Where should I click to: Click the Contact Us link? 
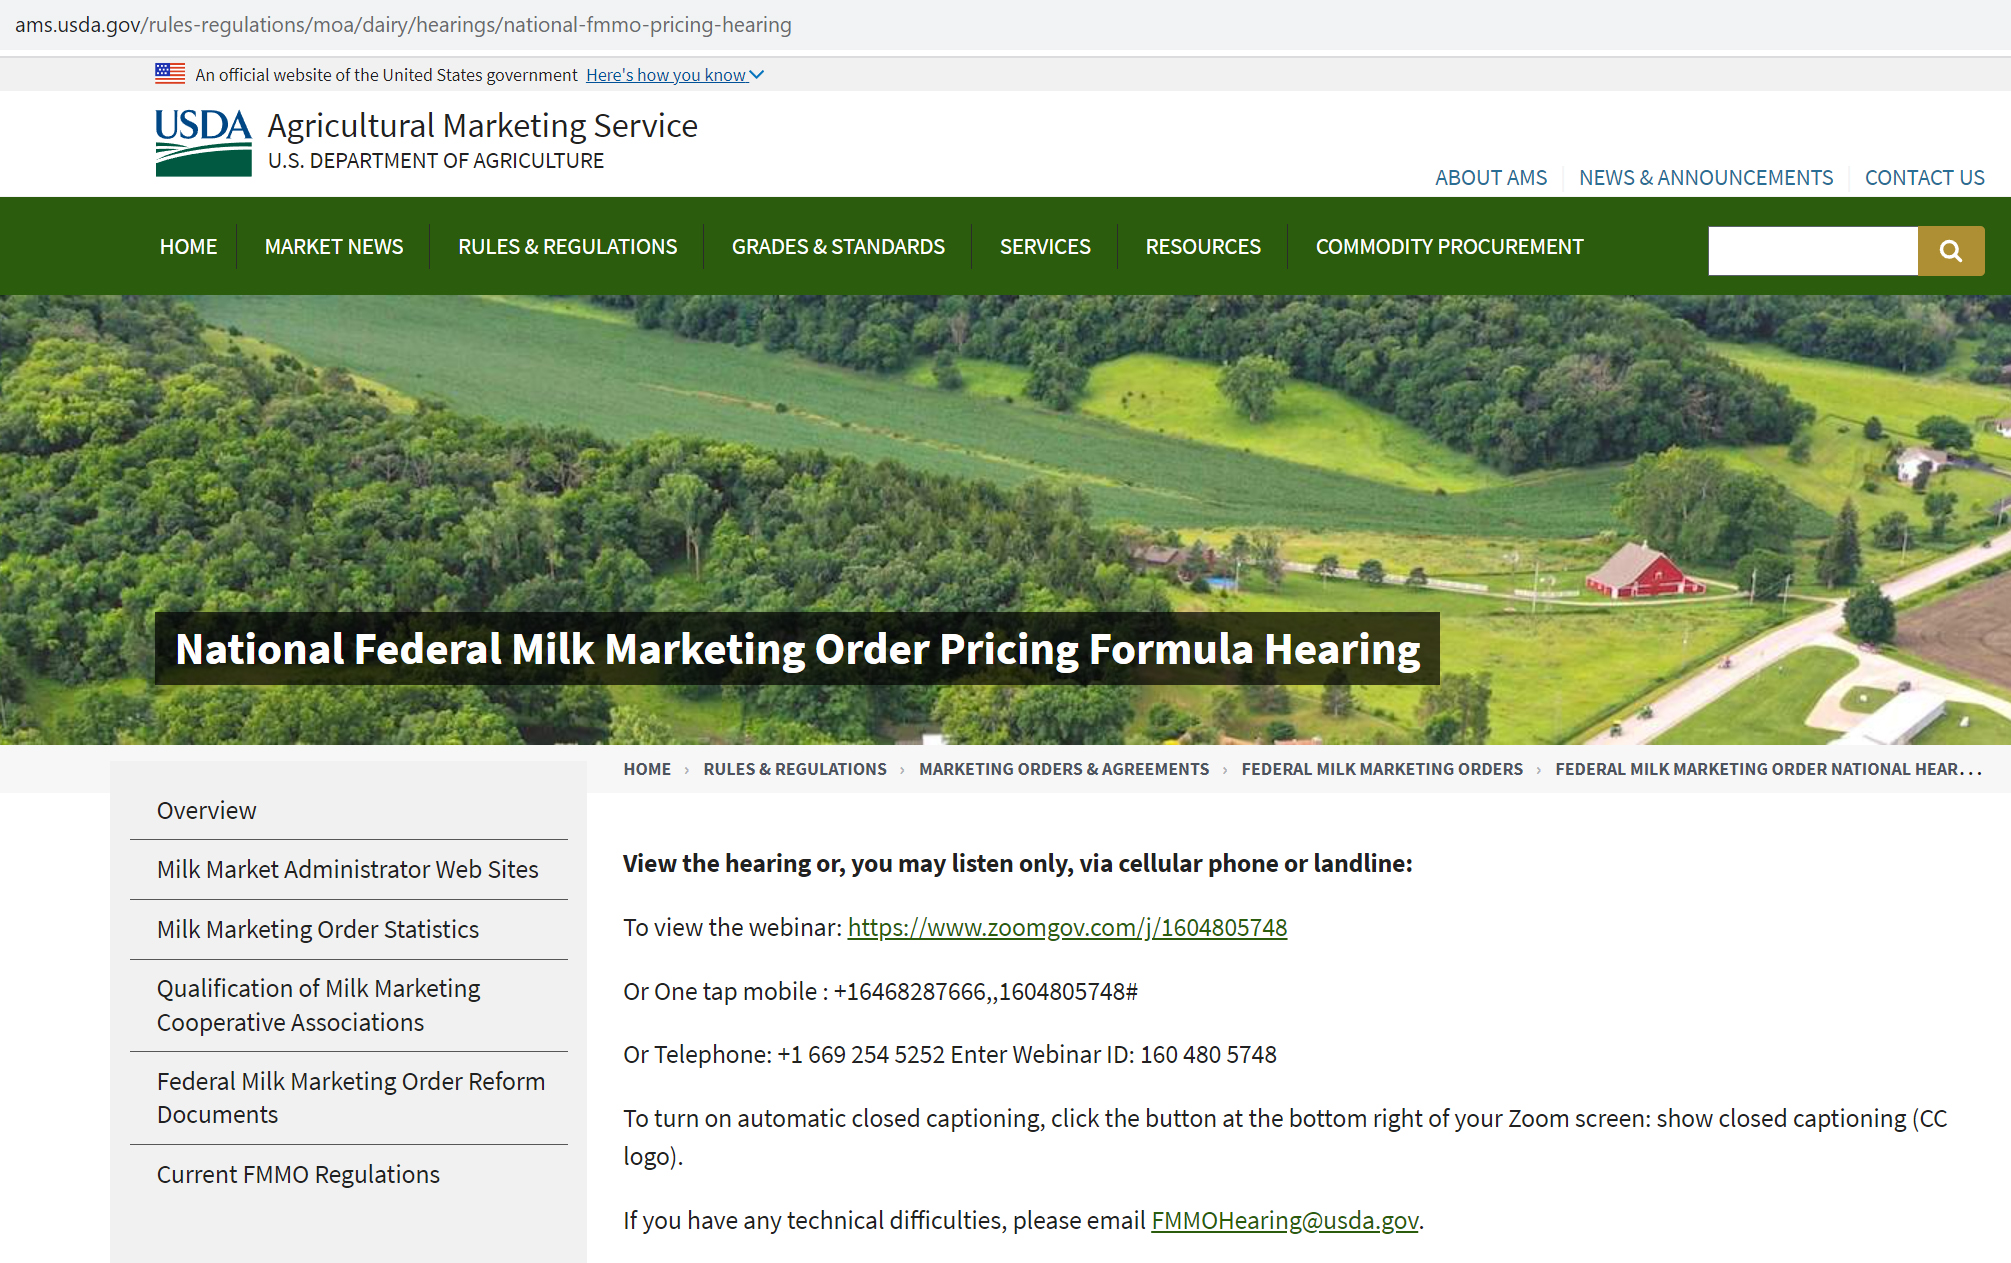coord(1923,178)
